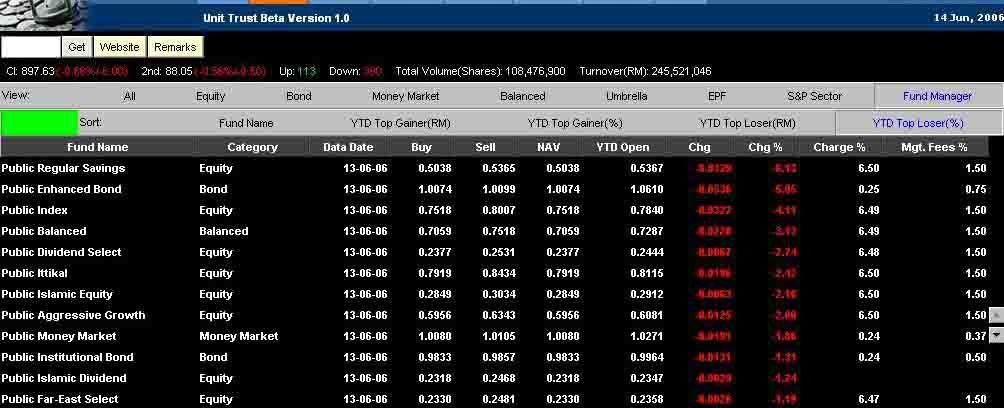This screenshot has width=1004, height=408.
Task: Open Public Islamic Equity fund row
Action: click(x=57, y=294)
